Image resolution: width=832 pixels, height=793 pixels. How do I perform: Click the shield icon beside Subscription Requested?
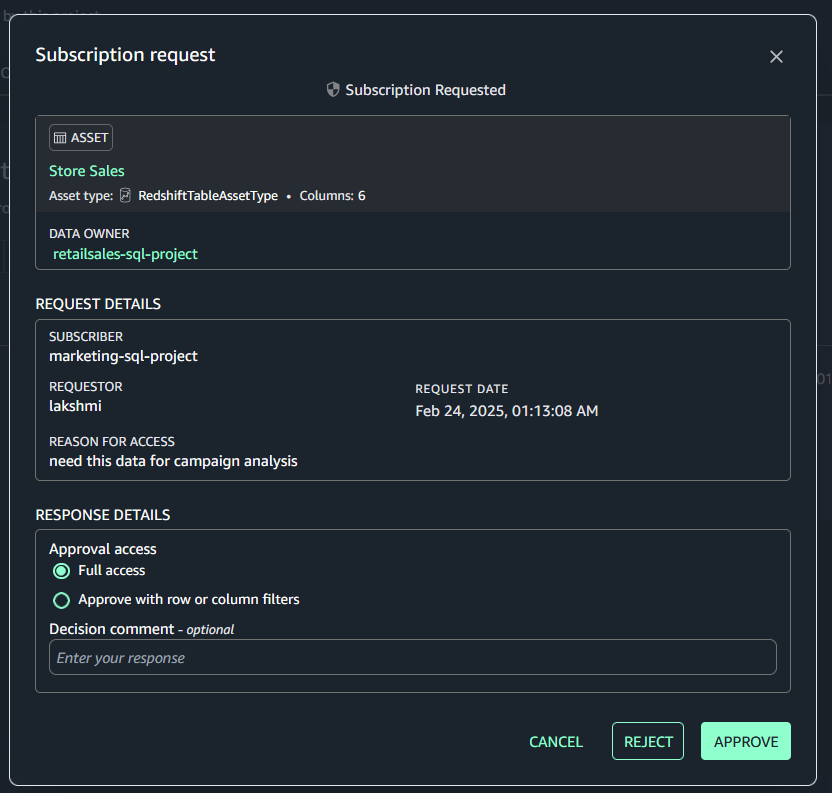click(x=333, y=90)
